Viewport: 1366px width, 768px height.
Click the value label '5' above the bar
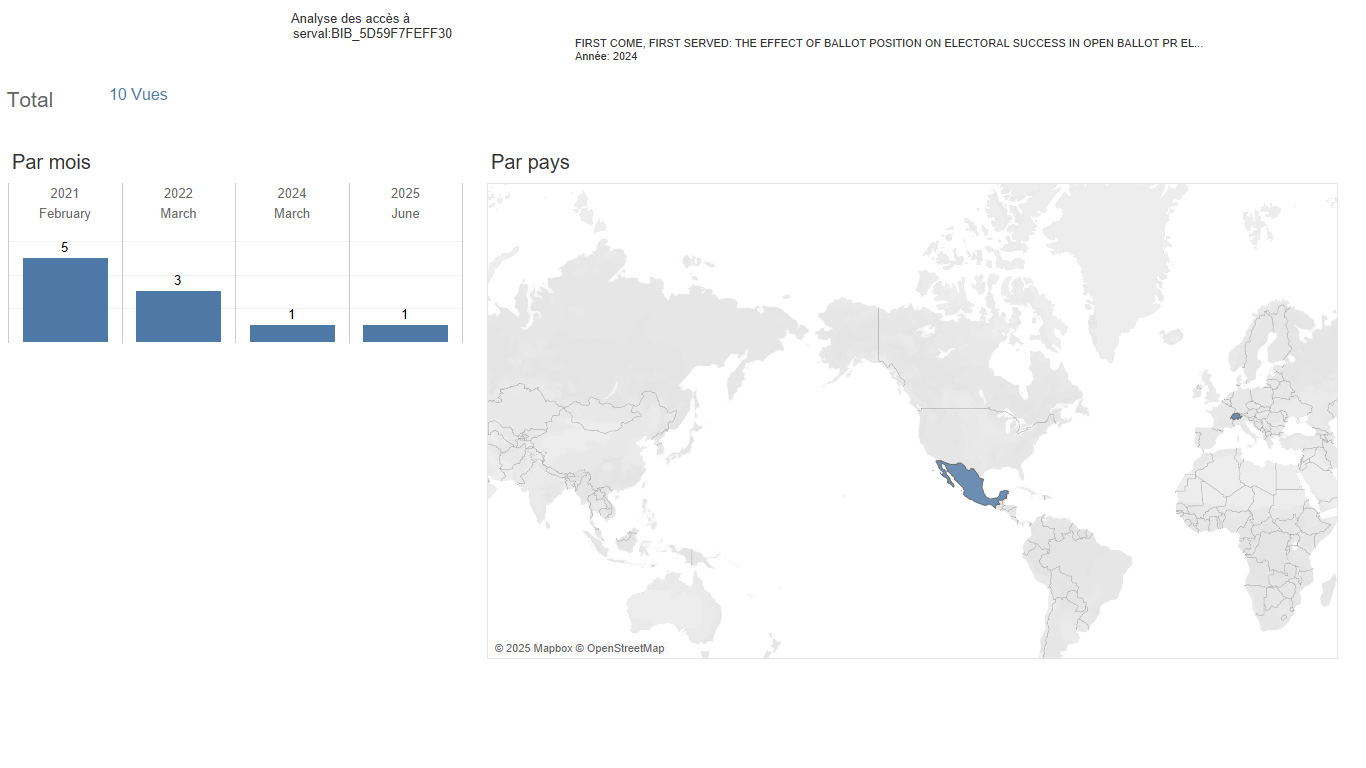click(x=65, y=247)
